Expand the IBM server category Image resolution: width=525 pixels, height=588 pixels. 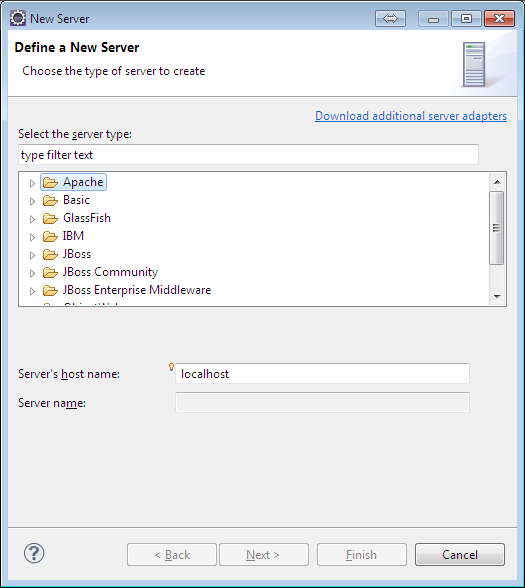[32, 237]
